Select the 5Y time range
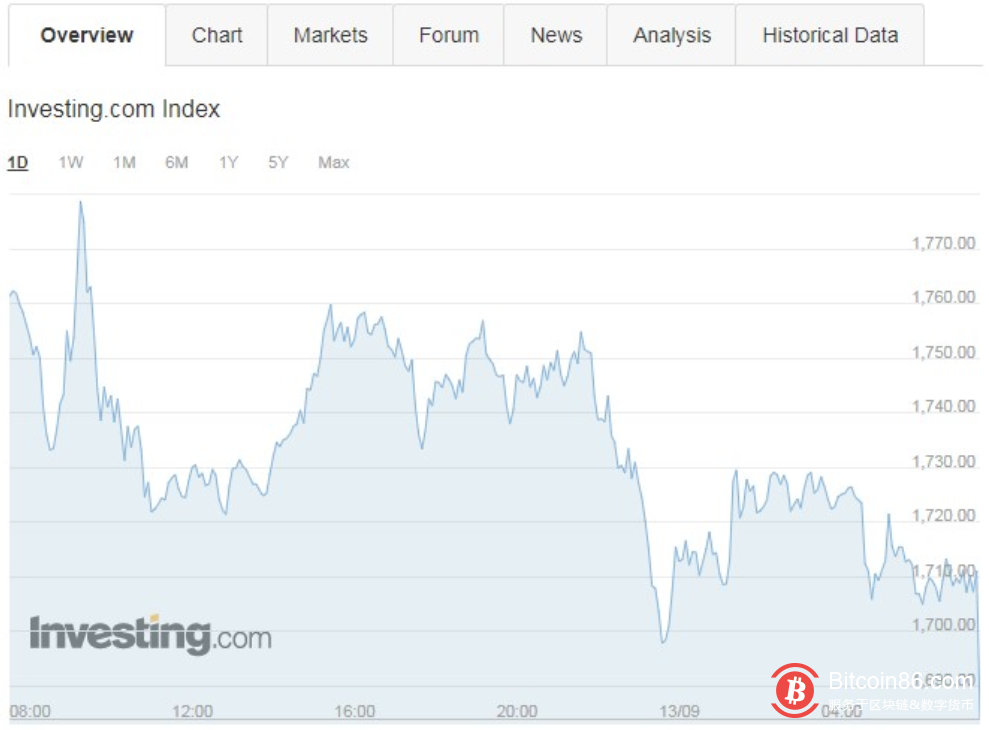The image size is (989, 730). pos(278,162)
